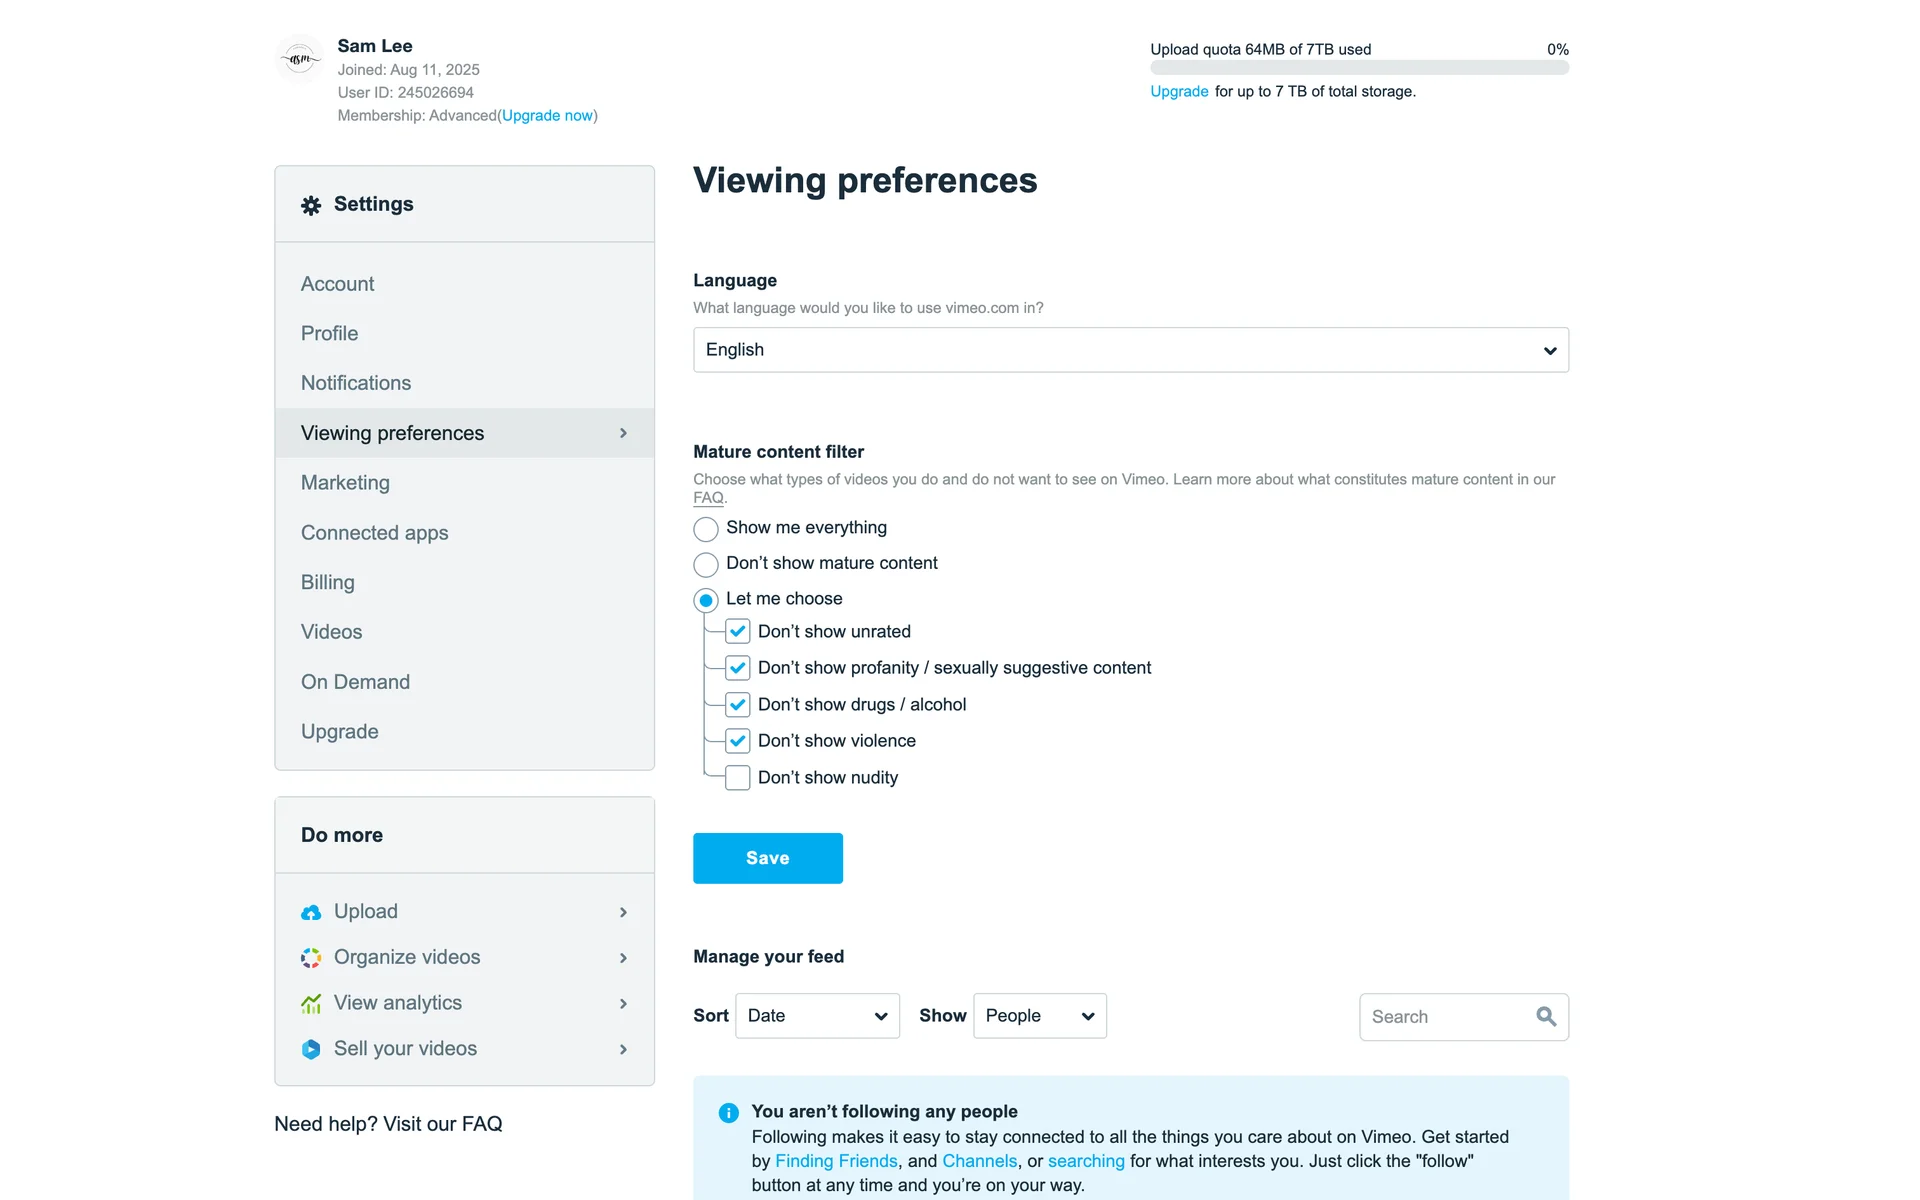Click the blue info icon in notice
The image size is (1920, 1200).
728,1112
